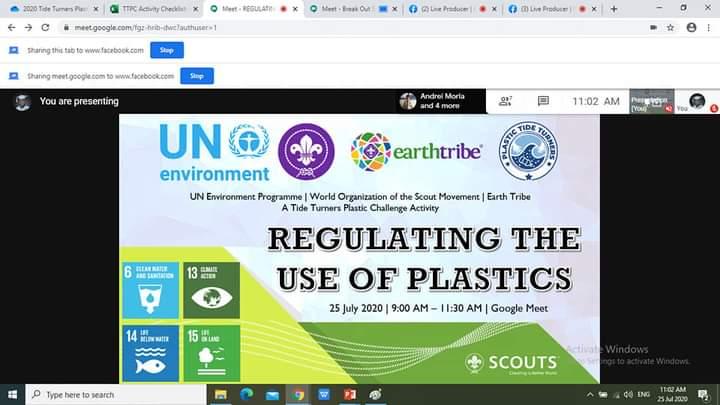Click the You are presenting avatar
Screen dimensions: 720x405
point(22,102)
